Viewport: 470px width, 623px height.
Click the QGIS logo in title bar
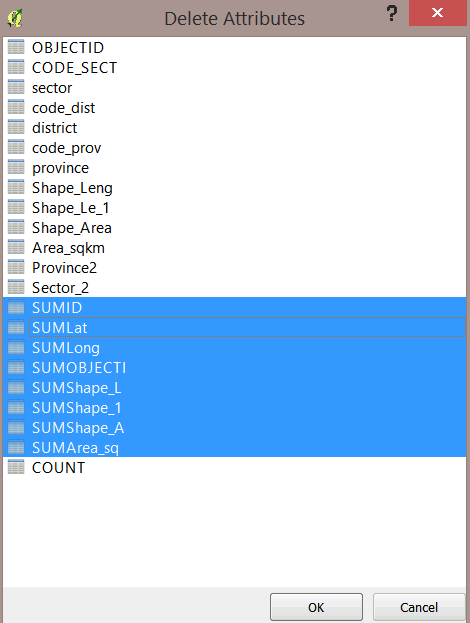tap(15, 18)
